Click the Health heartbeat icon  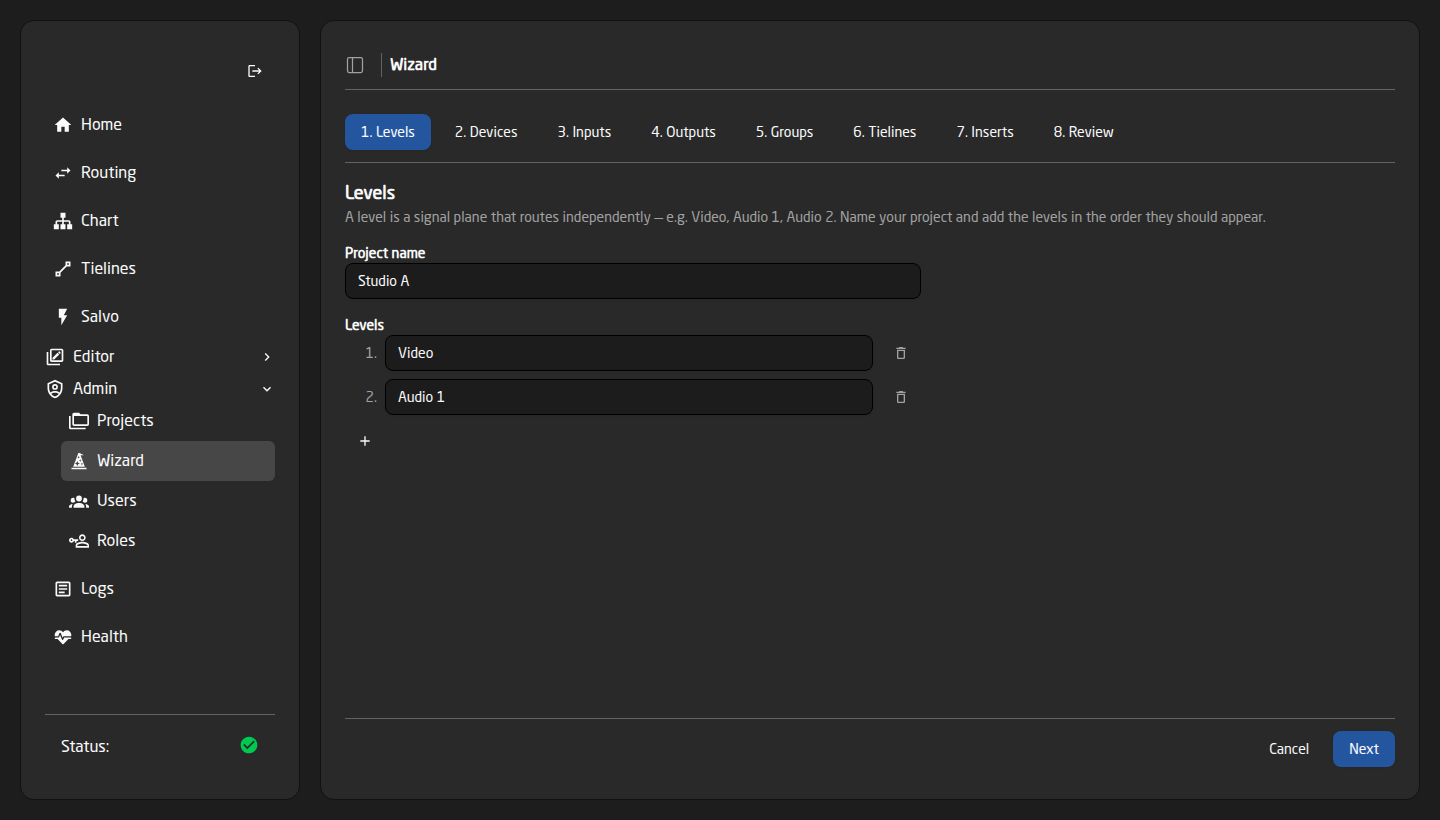[x=63, y=637]
